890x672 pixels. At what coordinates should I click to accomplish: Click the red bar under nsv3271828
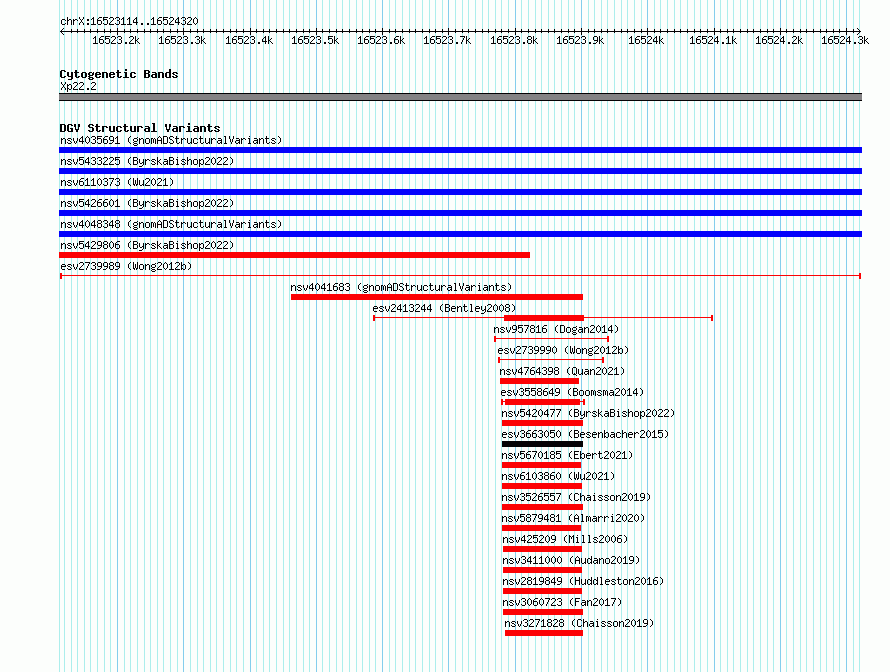(544, 633)
